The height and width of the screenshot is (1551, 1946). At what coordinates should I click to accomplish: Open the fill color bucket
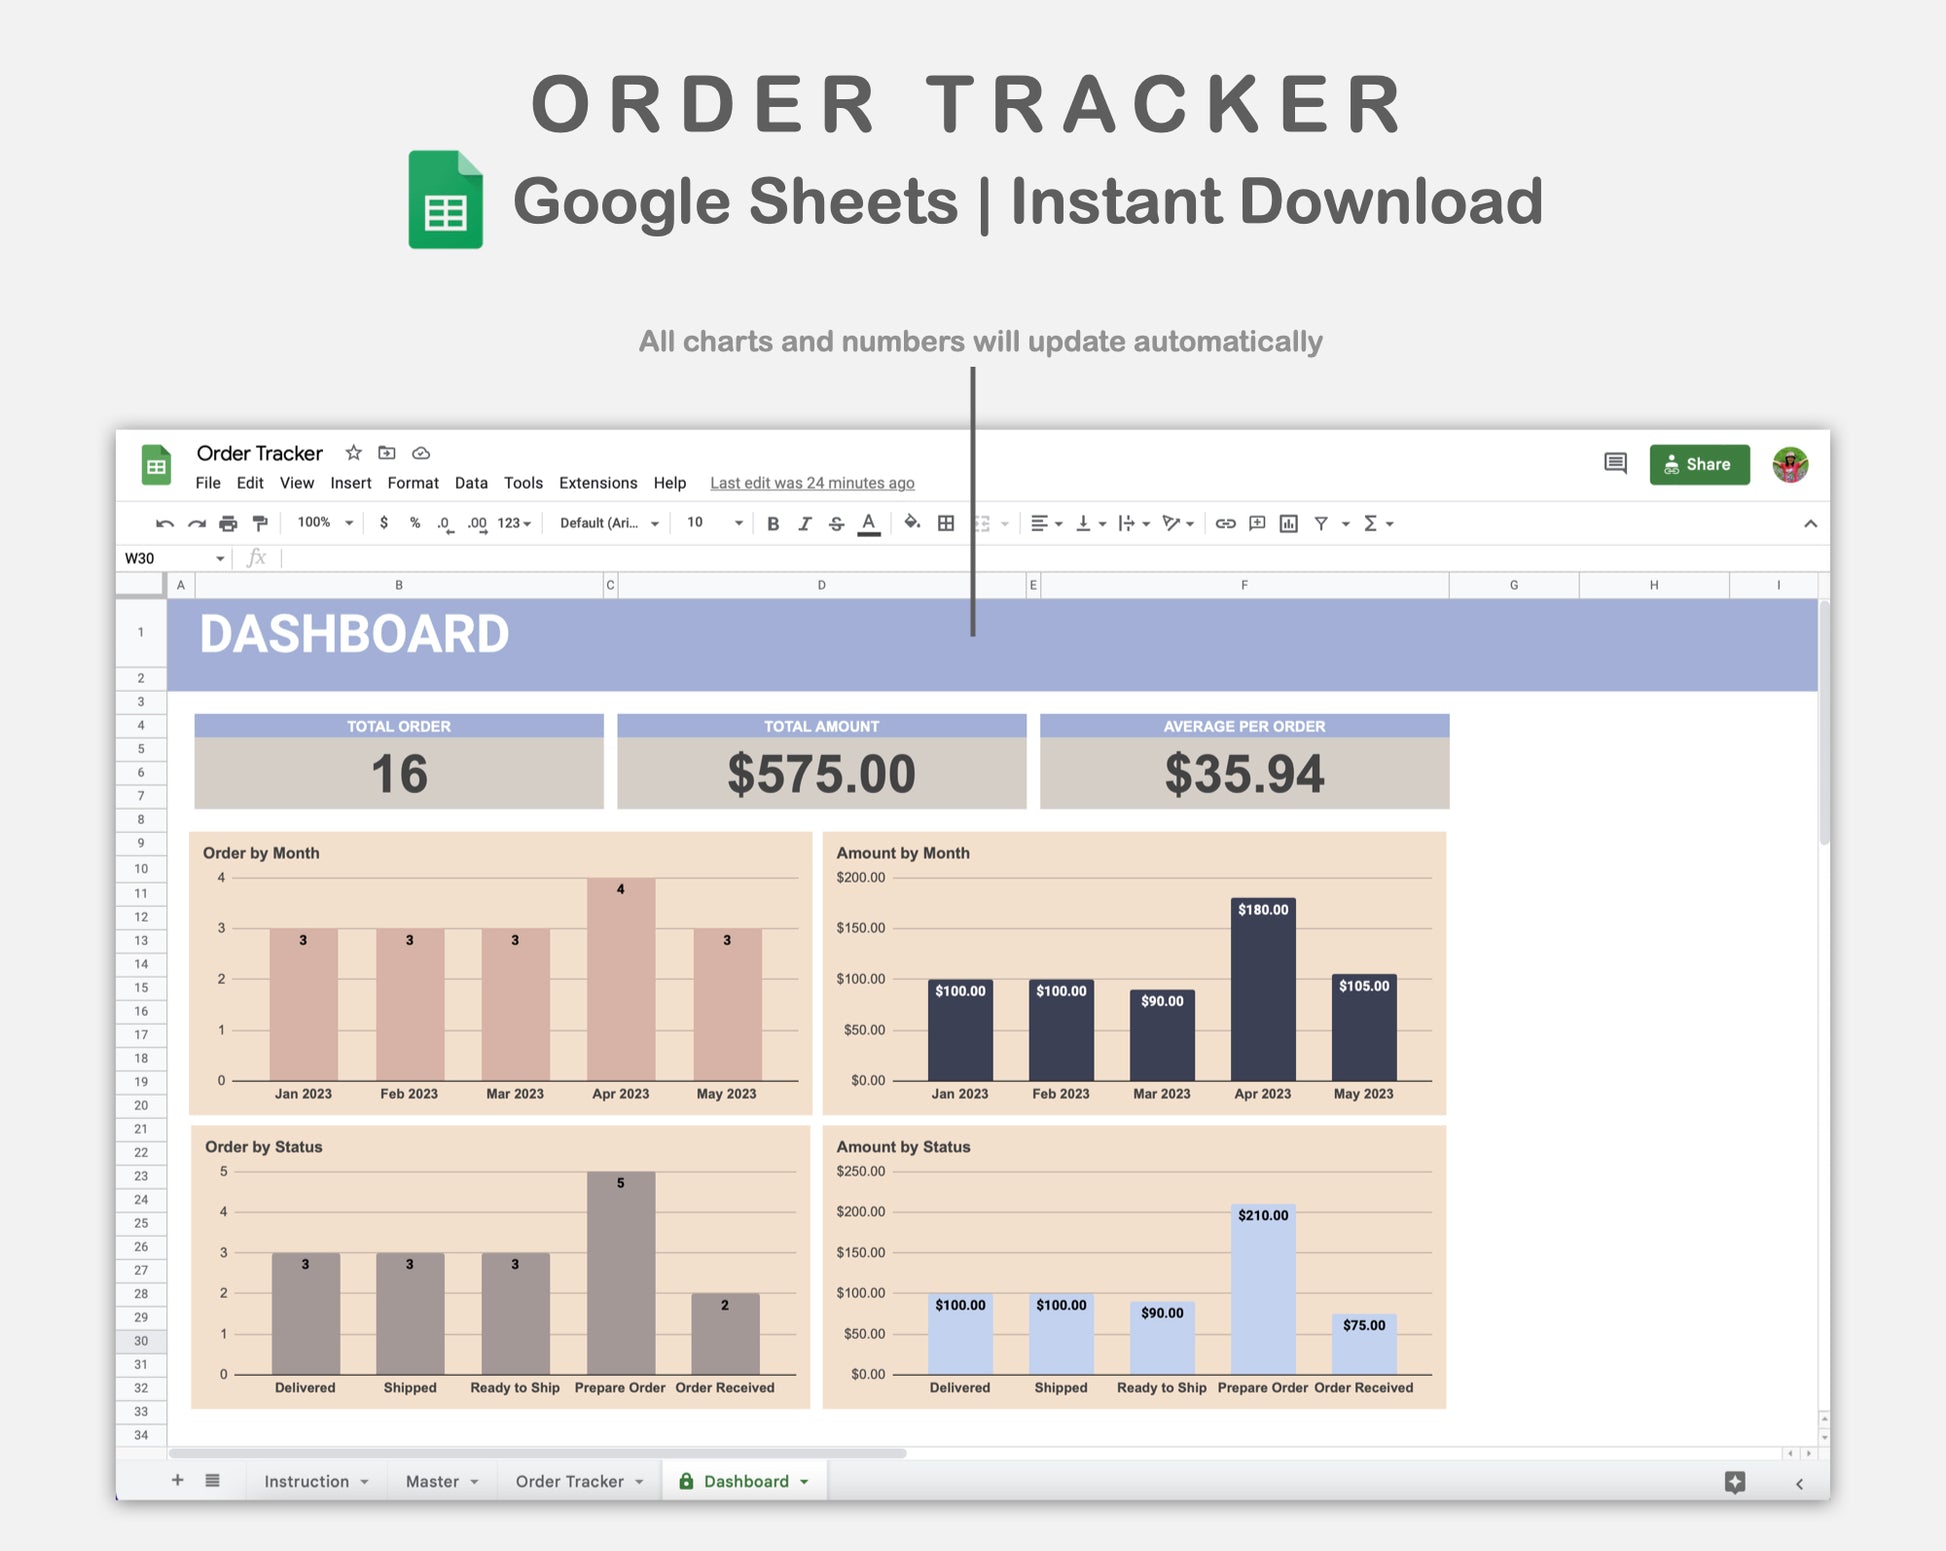(912, 522)
